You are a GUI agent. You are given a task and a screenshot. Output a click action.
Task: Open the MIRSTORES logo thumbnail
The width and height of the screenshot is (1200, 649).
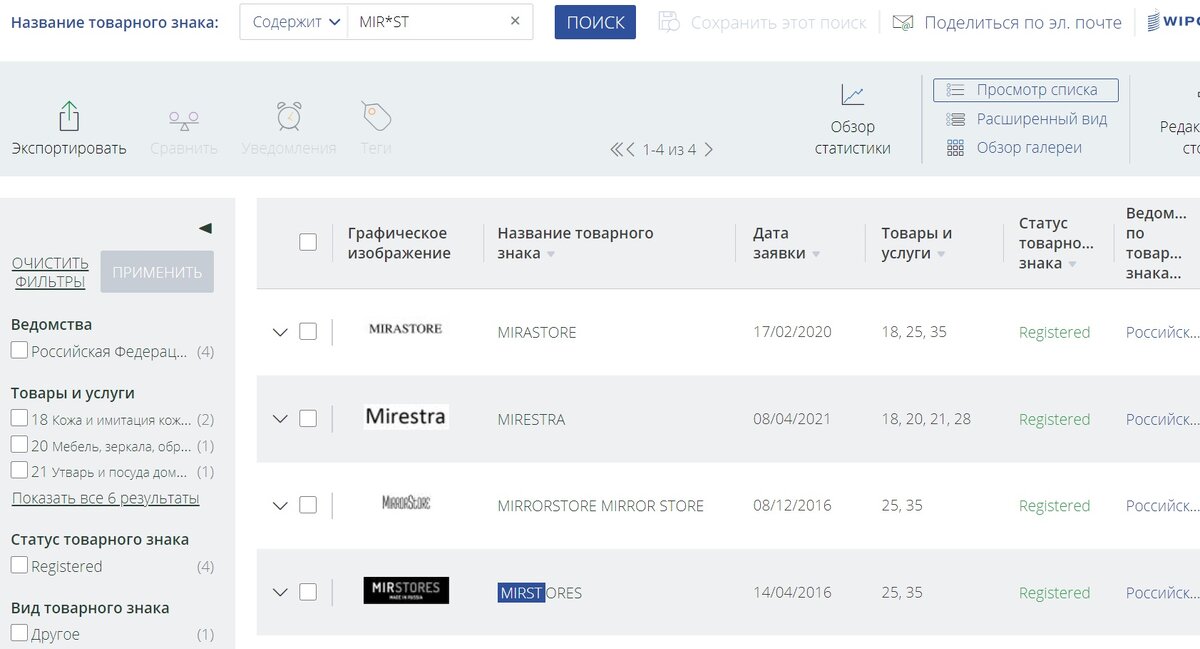[x=406, y=590]
